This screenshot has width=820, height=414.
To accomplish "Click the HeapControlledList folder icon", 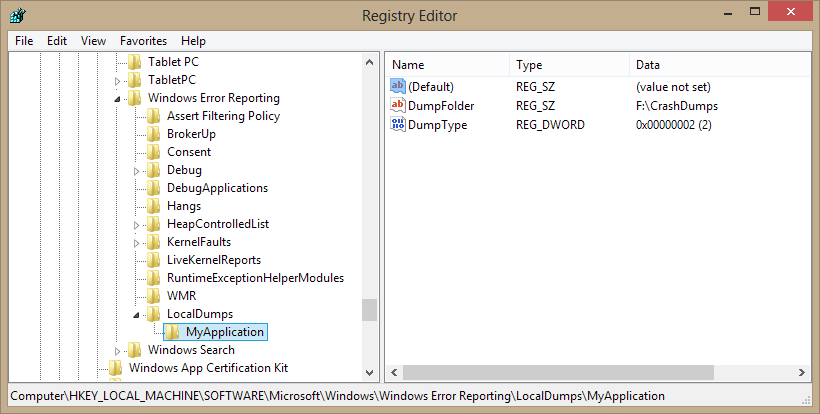I will [154, 224].
